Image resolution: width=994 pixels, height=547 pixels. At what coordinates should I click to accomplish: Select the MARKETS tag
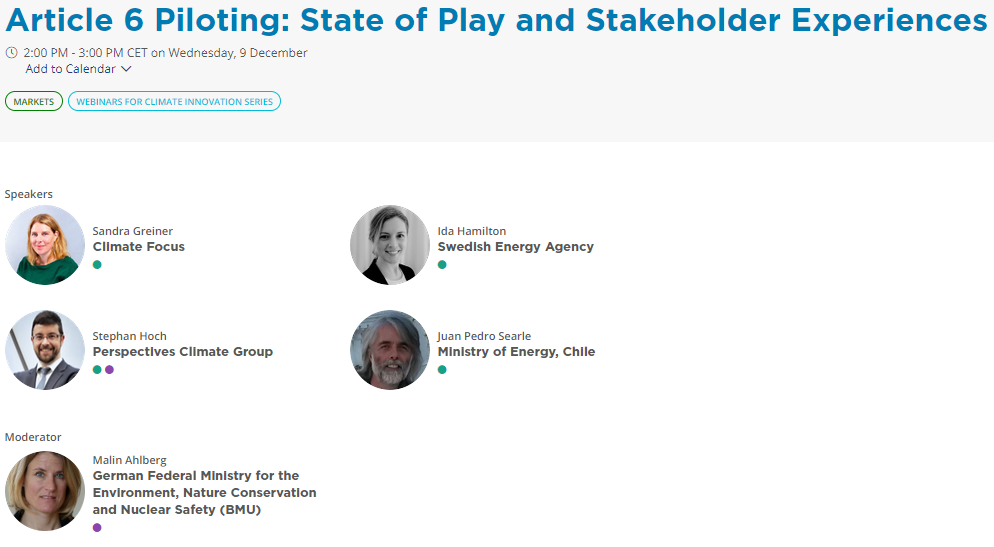(34, 101)
